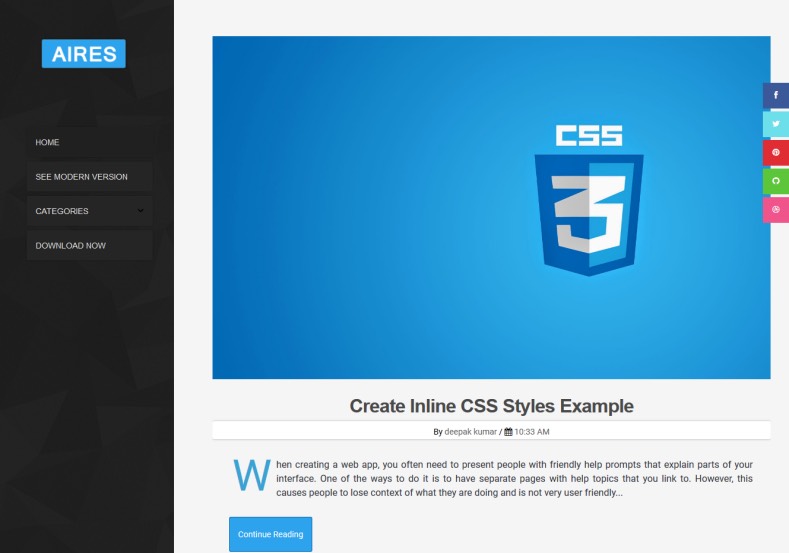
Task: Open the CATEGORIES menu item
Action: click(x=90, y=211)
